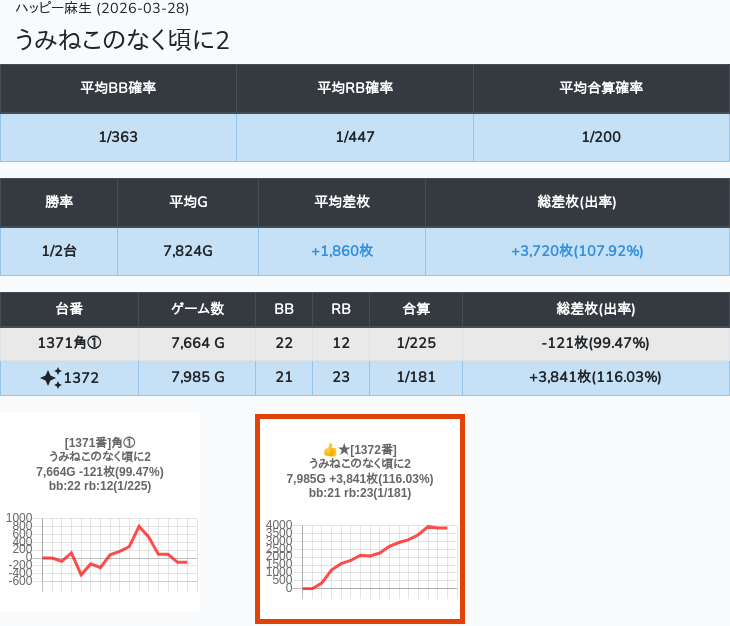The height and width of the screenshot is (626, 730).
Task: Click the RB column header
Action: click(341, 309)
